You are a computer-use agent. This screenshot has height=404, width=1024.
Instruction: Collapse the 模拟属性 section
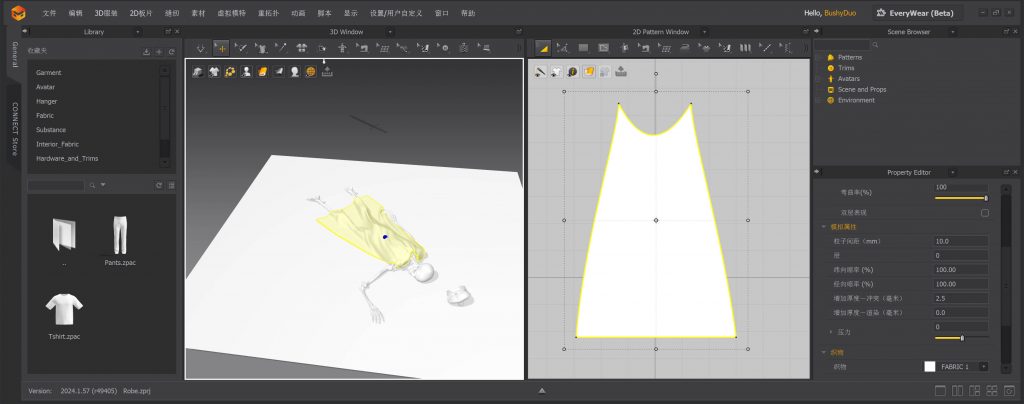824,227
